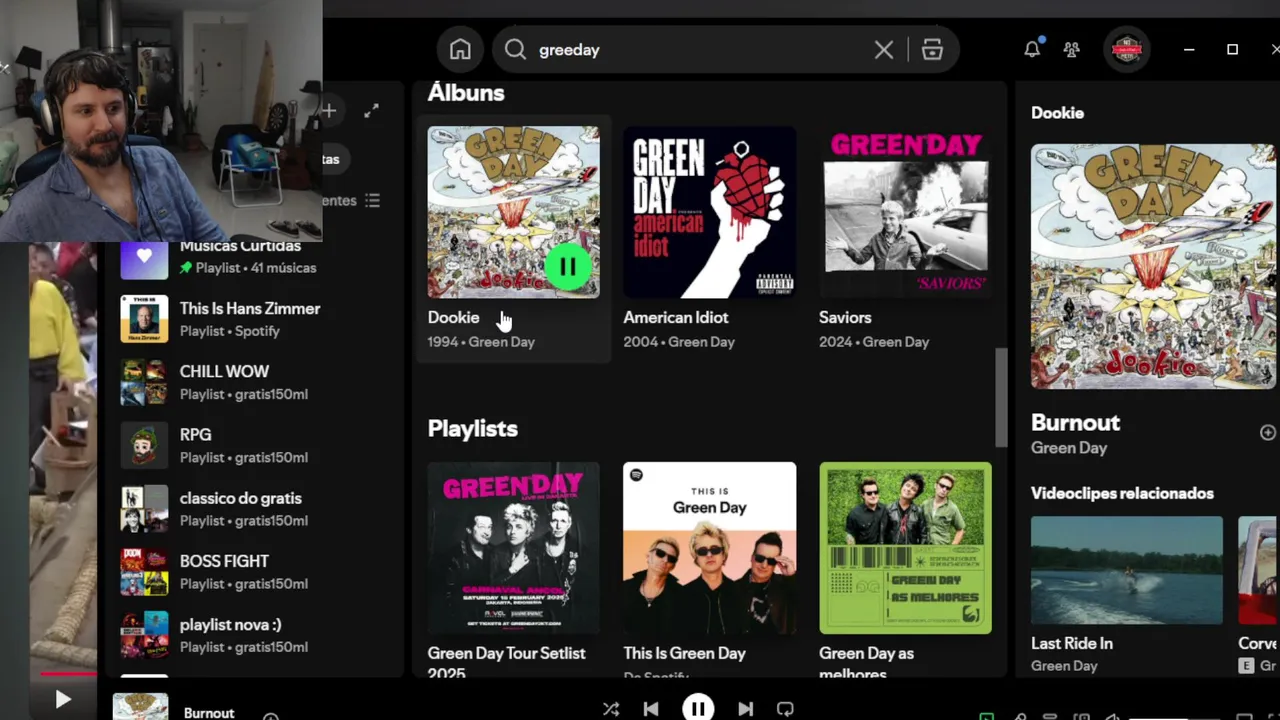Toggle repeat in the player bar
1280x720 pixels.
tap(785, 709)
